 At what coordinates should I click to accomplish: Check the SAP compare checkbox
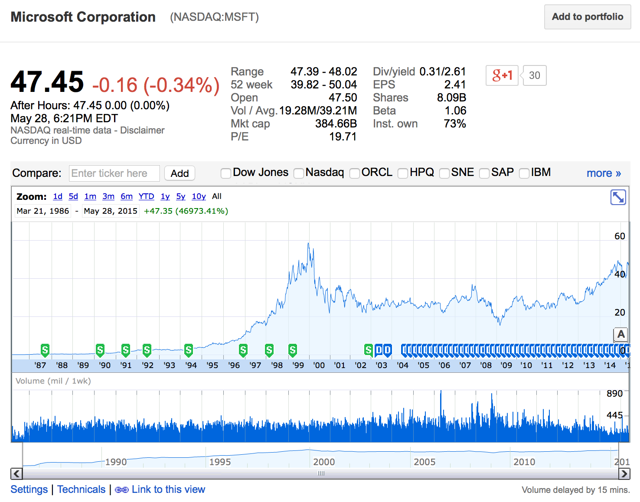pos(484,173)
